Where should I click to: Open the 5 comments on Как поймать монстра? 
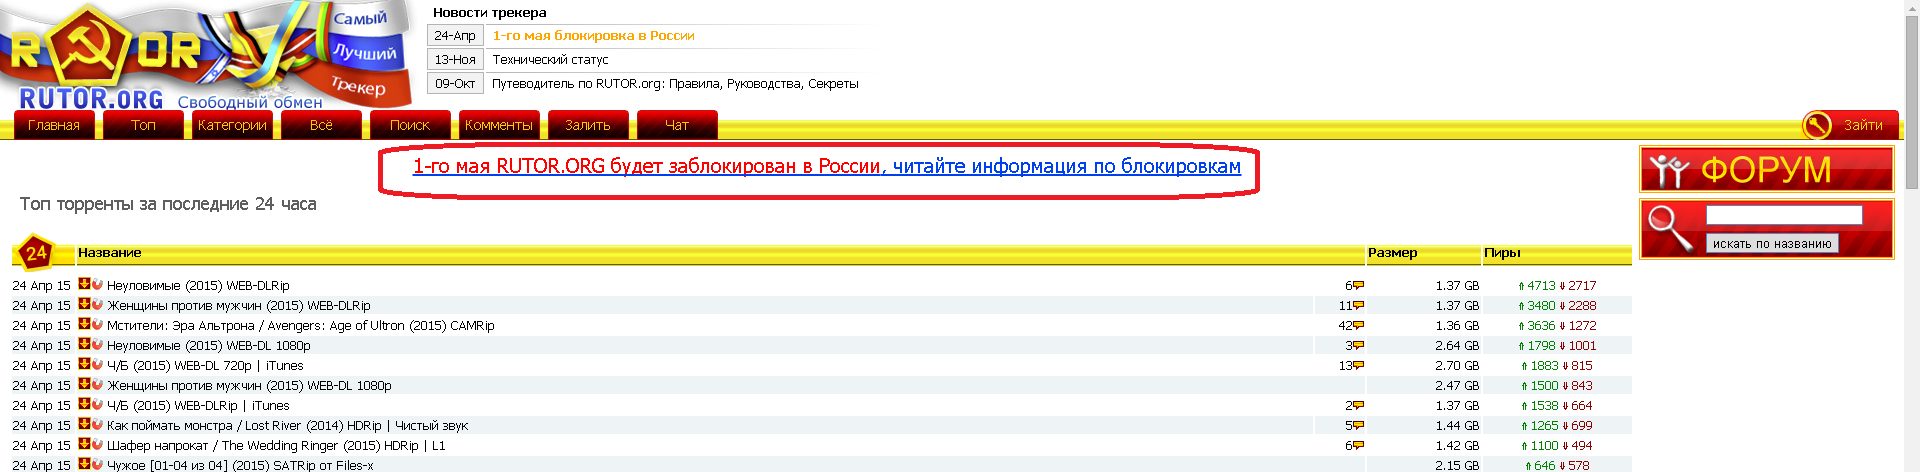(x=1354, y=426)
